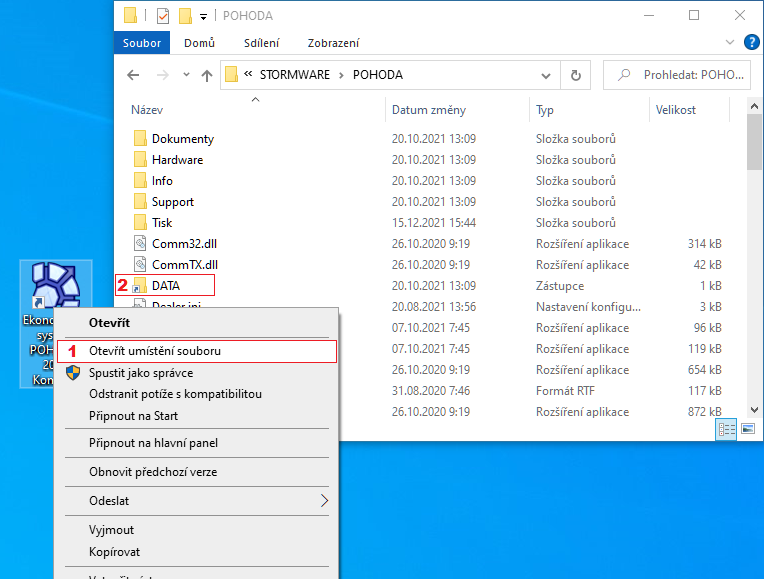Open the Zobrazení ribbon tab
The width and height of the screenshot is (764, 579).
pyautogui.click(x=333, y=43)
